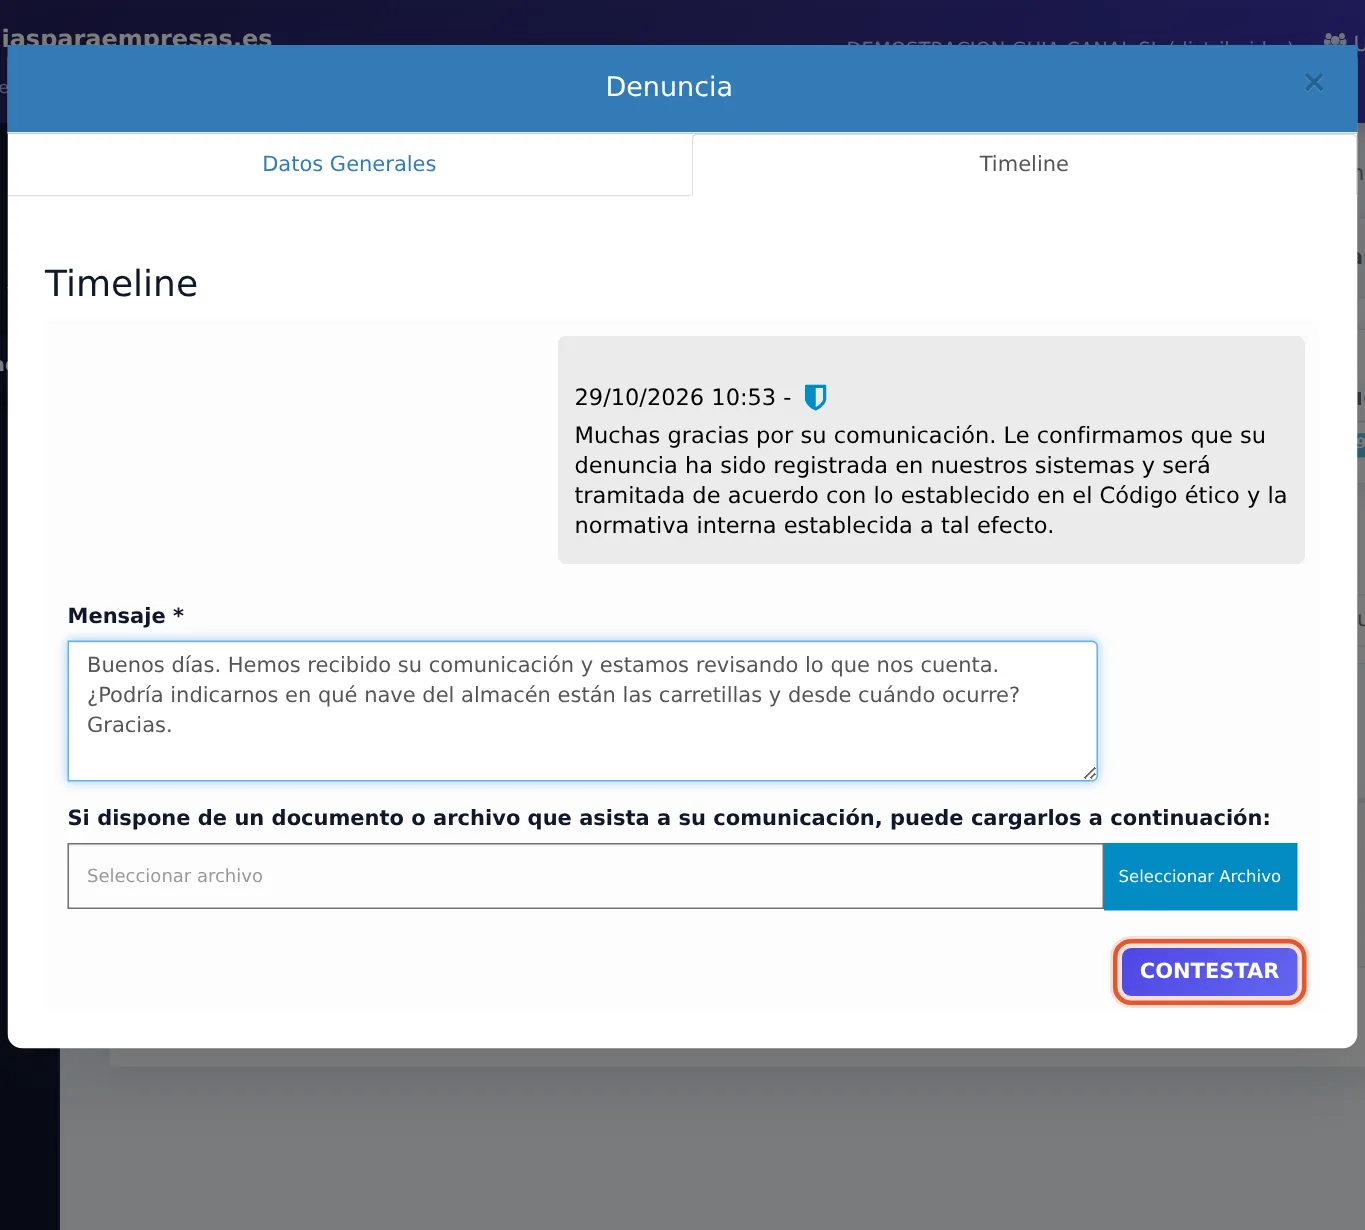This screenshot has width=1365, height=1230.
Task: Click the message text starting 'Muchas gracias por su comunicación'
Action: tap(930, 480)
